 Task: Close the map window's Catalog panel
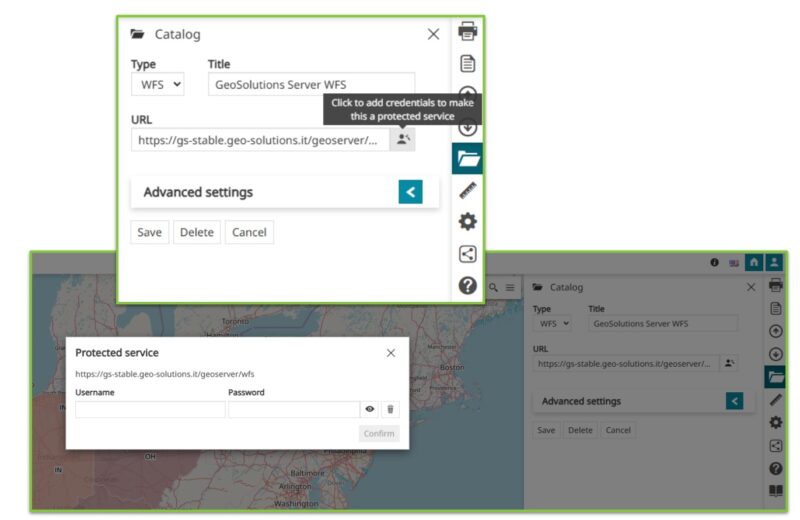751,287
